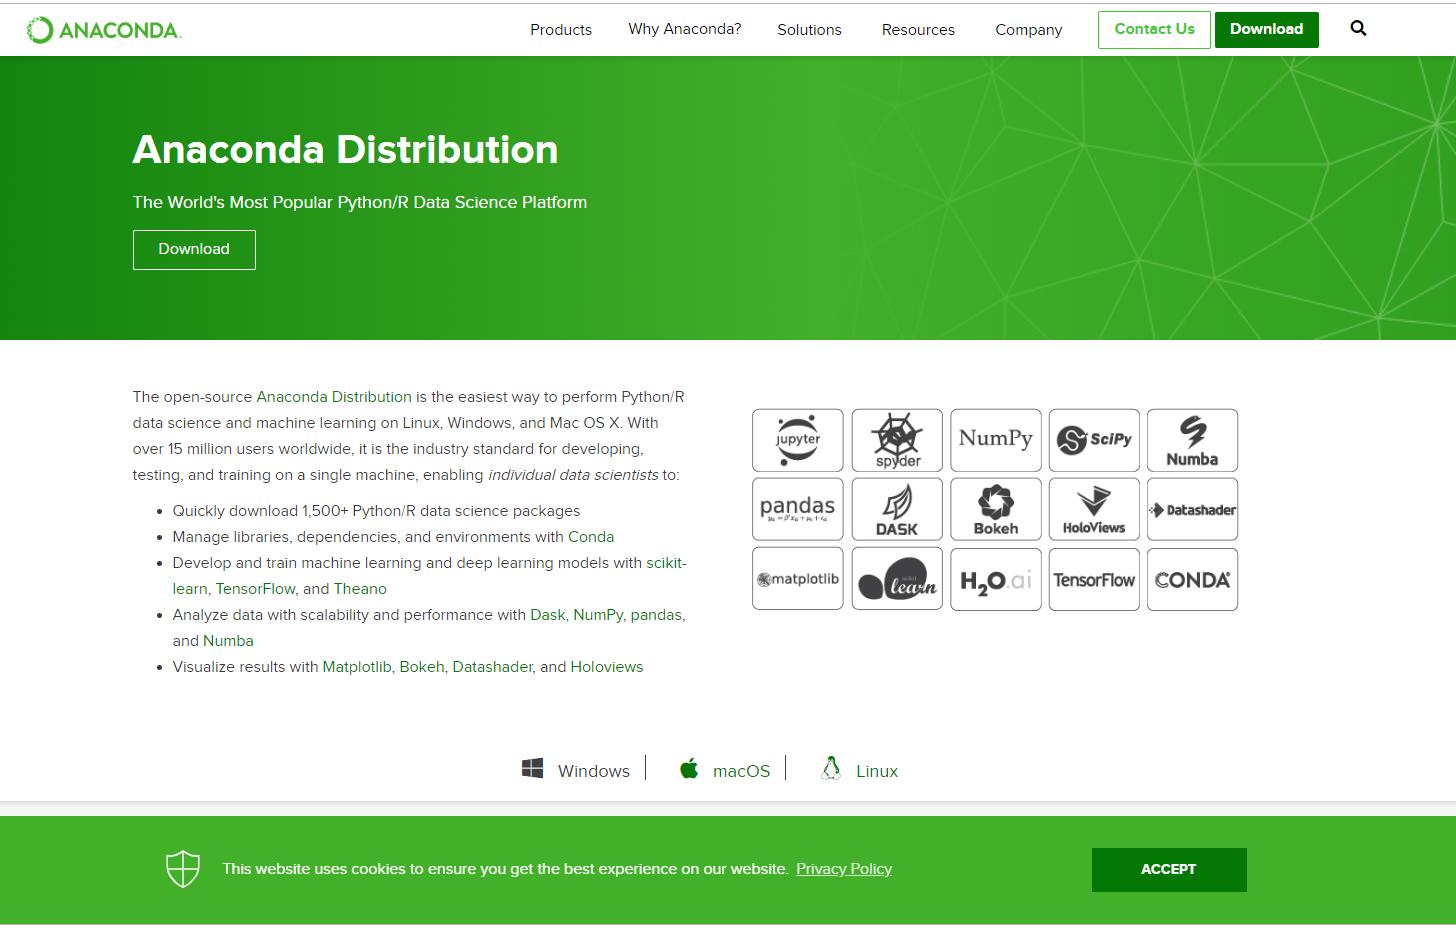
Task: Open the Solutions menu
Action: click(x=809, y=30)
